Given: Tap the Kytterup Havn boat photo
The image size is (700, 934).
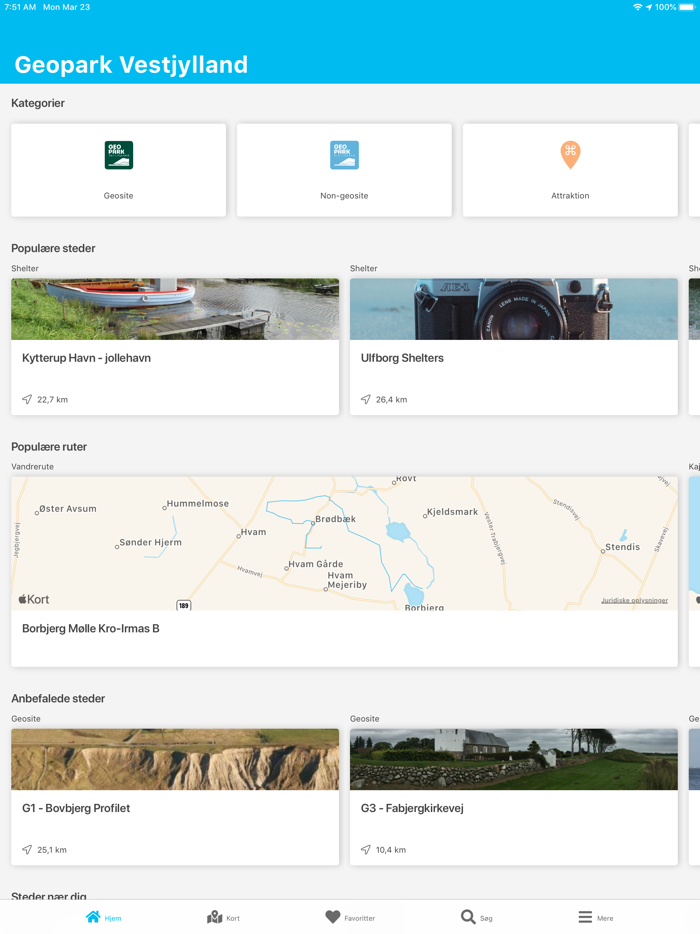Looking at the screenshot, I should pos(175,309).
